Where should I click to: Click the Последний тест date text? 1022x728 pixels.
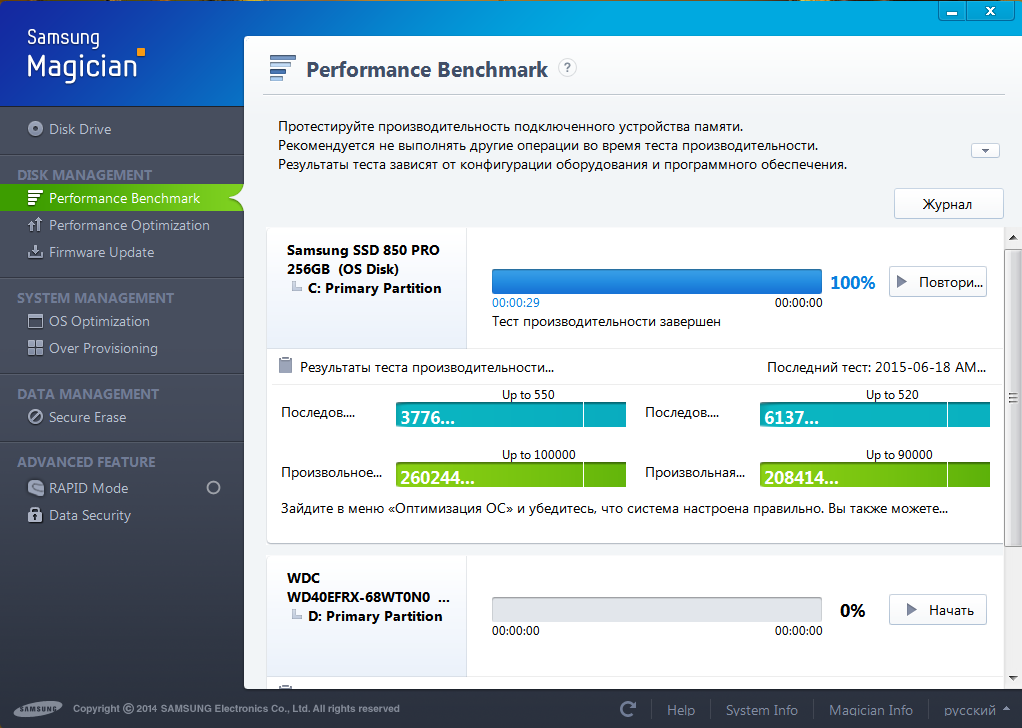point(877,367)
